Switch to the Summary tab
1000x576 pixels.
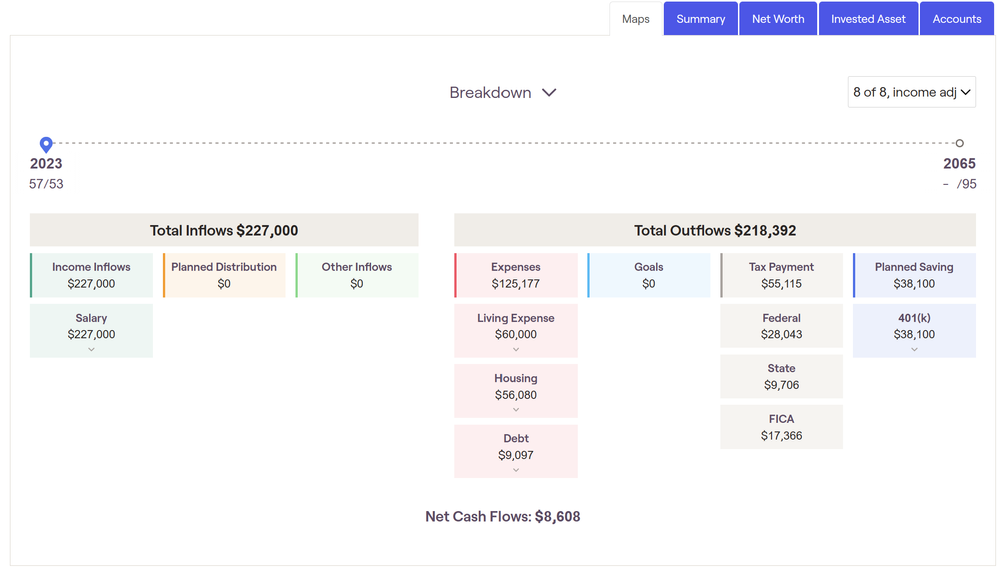click(x=700, y=18)
